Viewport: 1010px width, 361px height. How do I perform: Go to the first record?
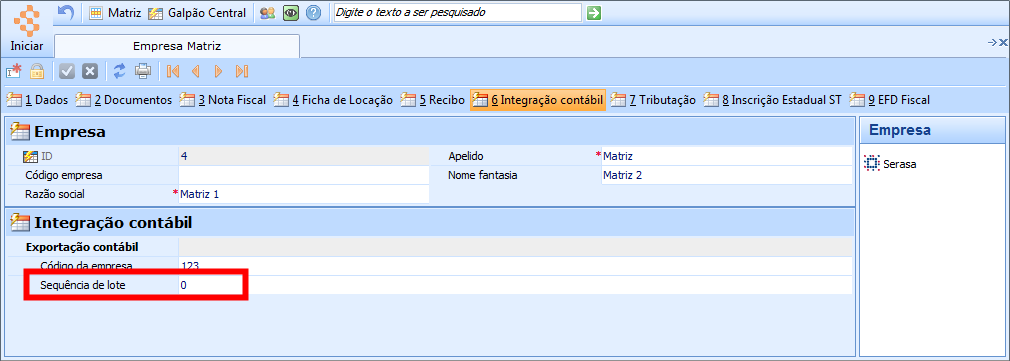(x=172, y=71)
